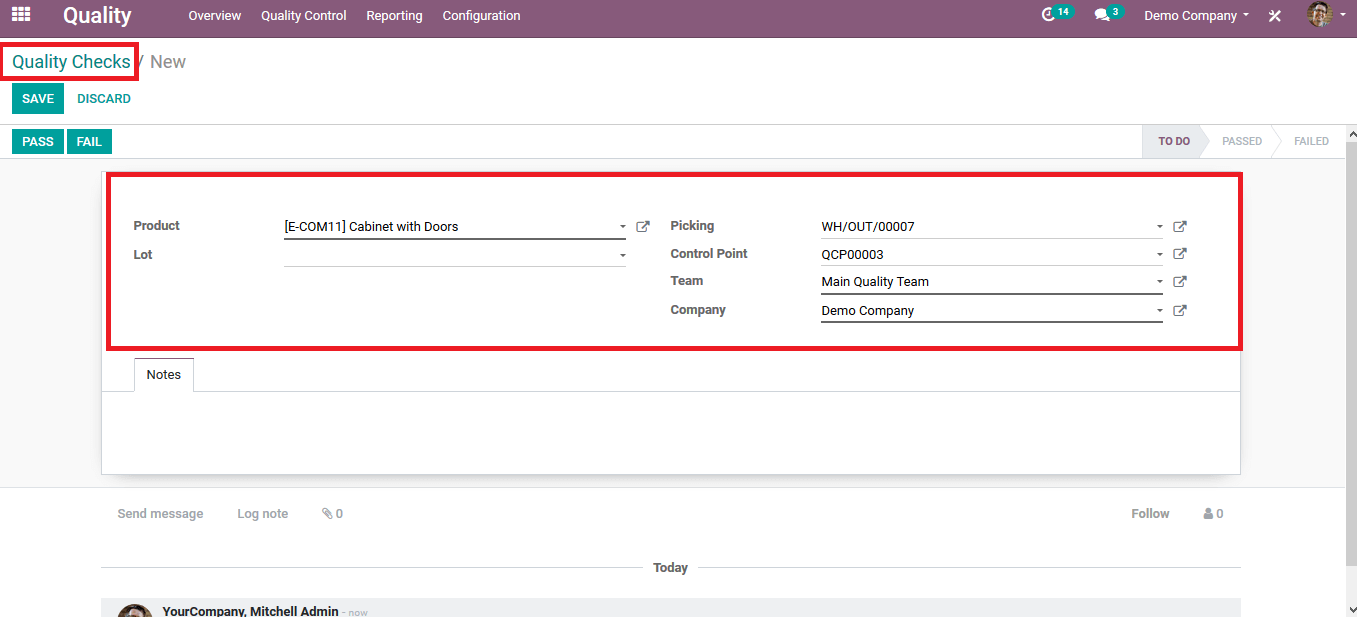Screen dimensions: 1357x617
Task: Open external link for Product field
Action: [x=643, y=227]
